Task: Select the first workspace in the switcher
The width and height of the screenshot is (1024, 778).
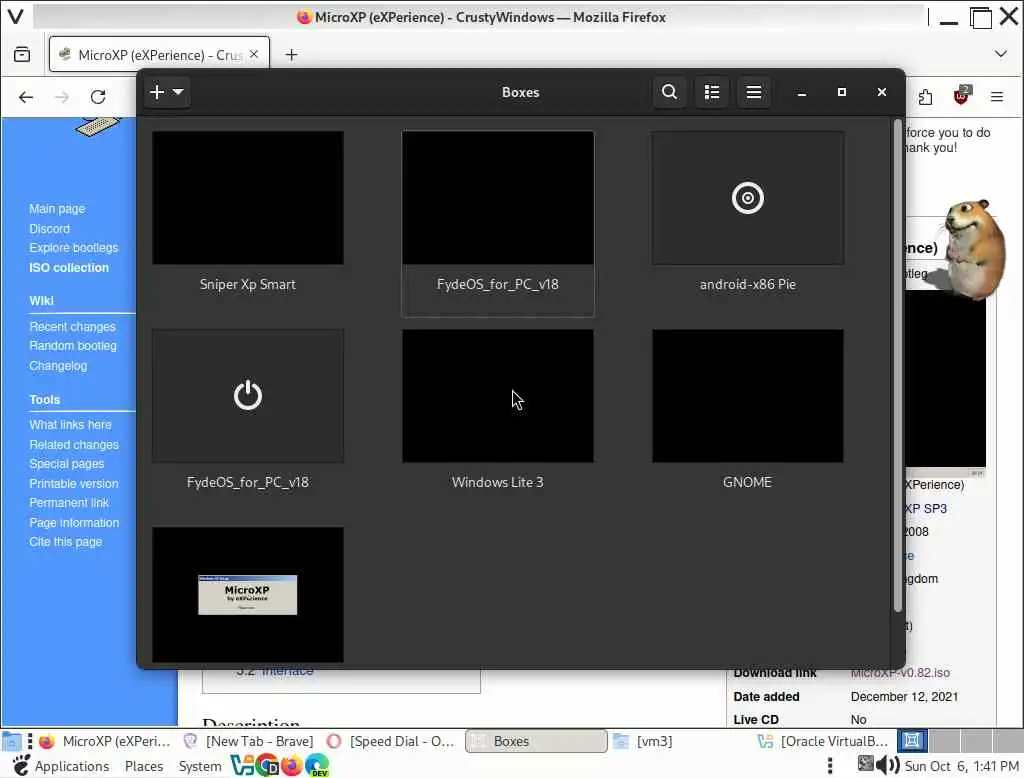Action: (x=912, y=741)
